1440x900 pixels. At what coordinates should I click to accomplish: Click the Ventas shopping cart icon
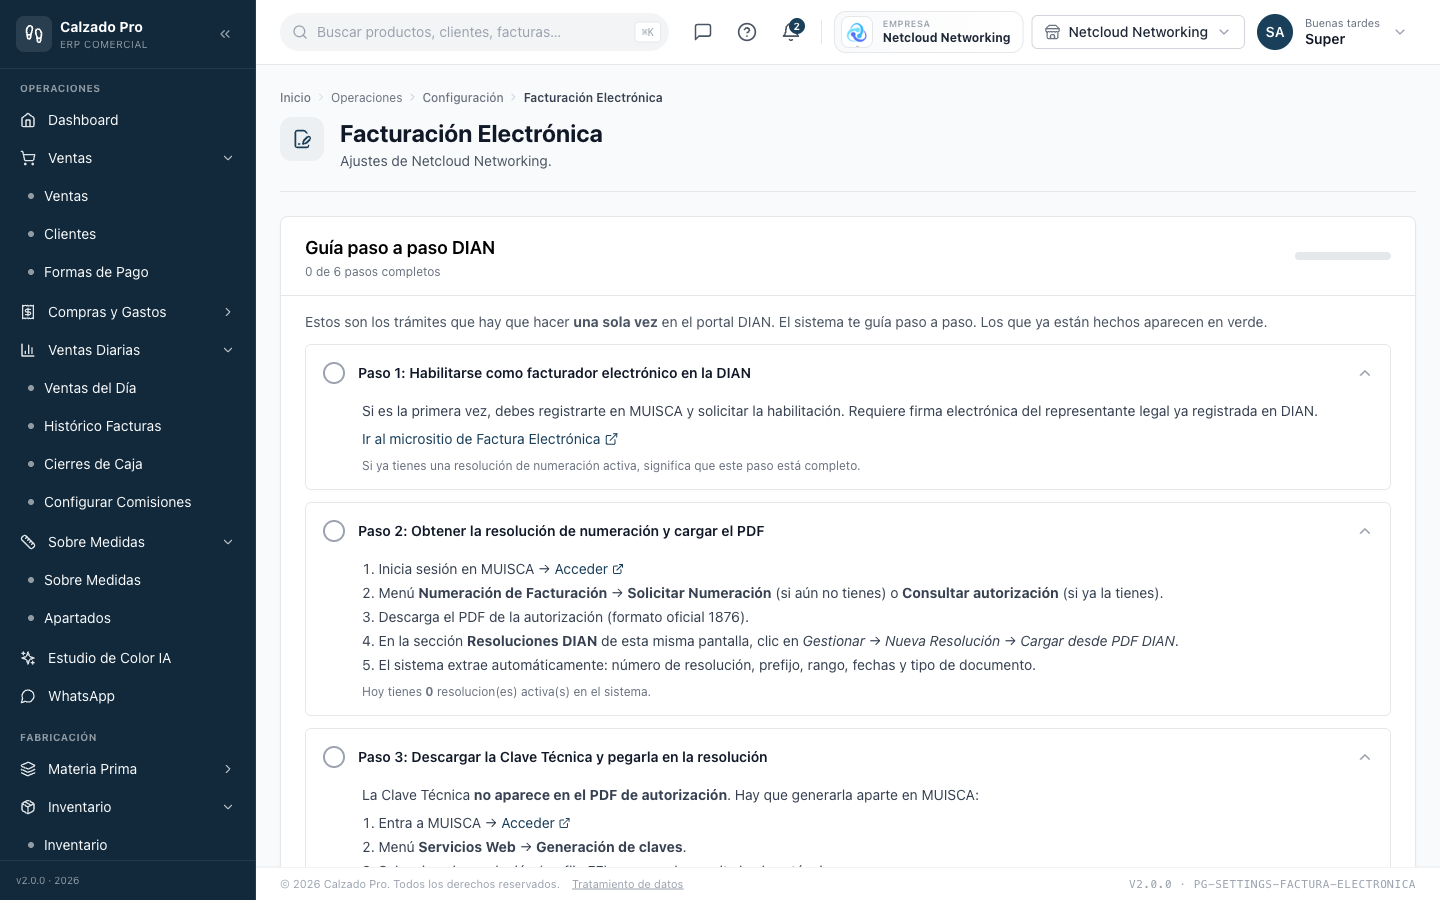(28, 158)
